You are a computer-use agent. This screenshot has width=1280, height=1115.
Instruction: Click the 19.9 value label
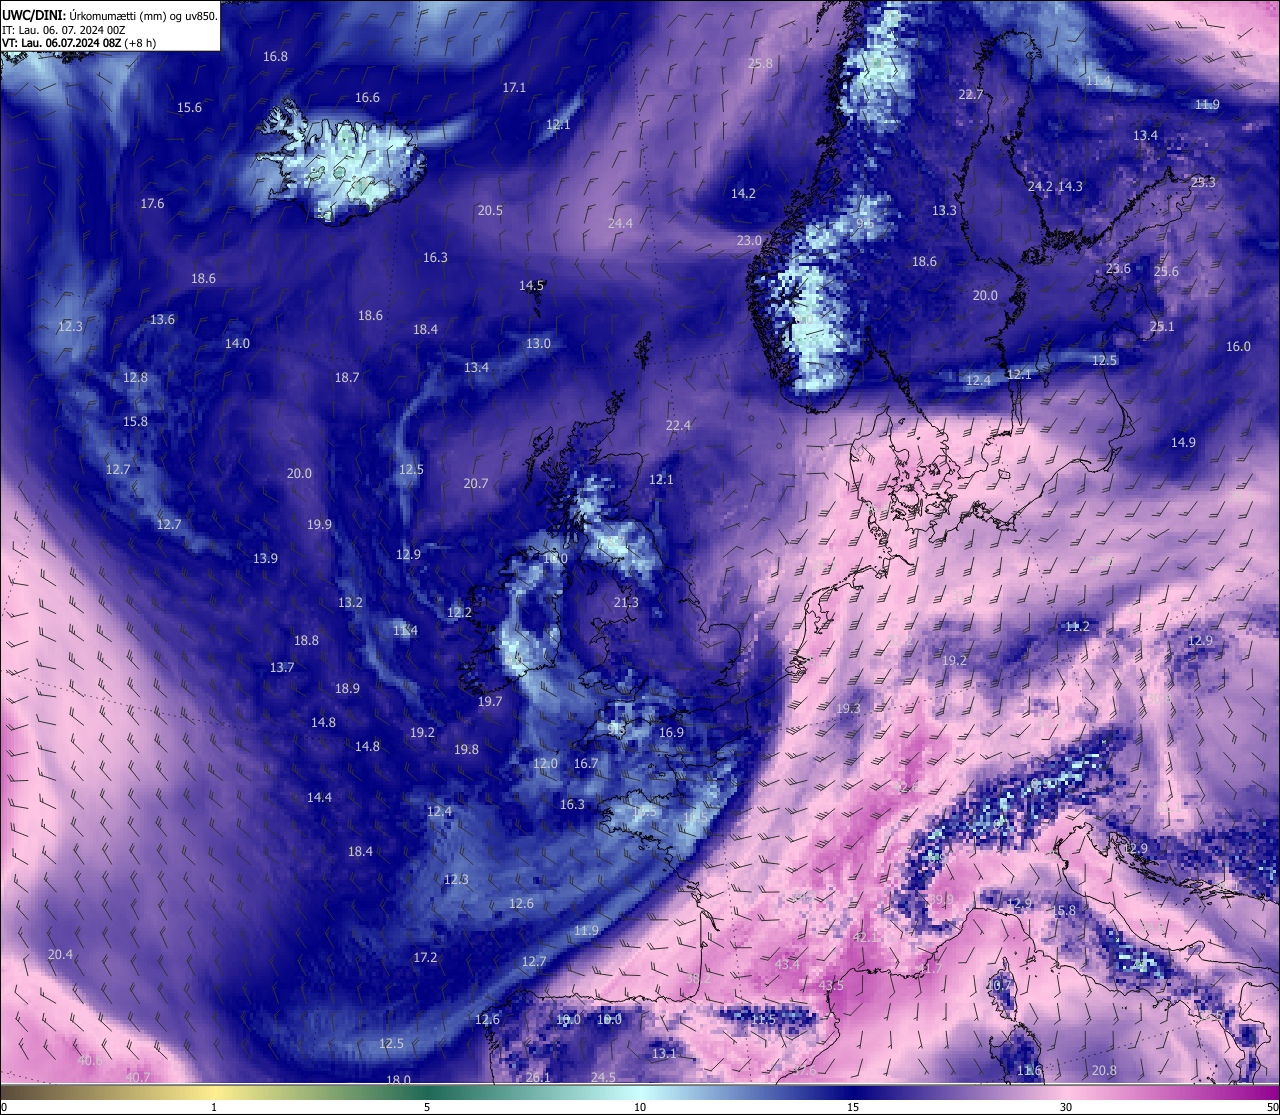(x=319, y=525)
